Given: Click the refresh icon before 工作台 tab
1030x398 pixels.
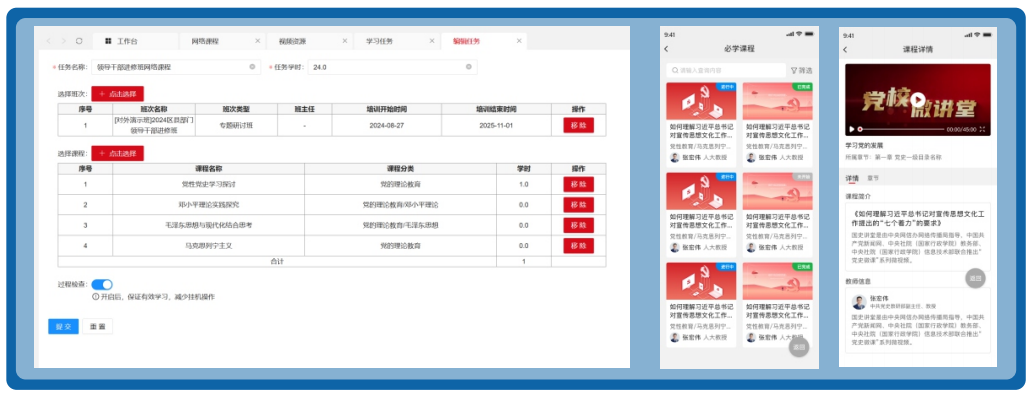Looking at the screenshot, I should (79, 41).
